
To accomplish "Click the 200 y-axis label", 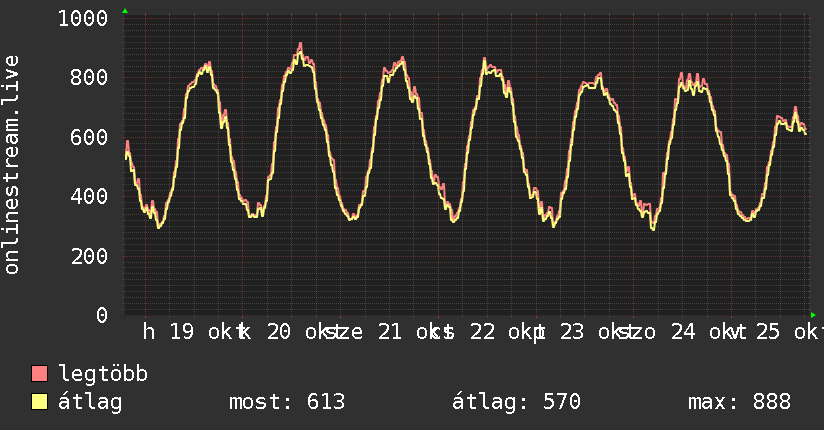I will click(x=89, y=256).
